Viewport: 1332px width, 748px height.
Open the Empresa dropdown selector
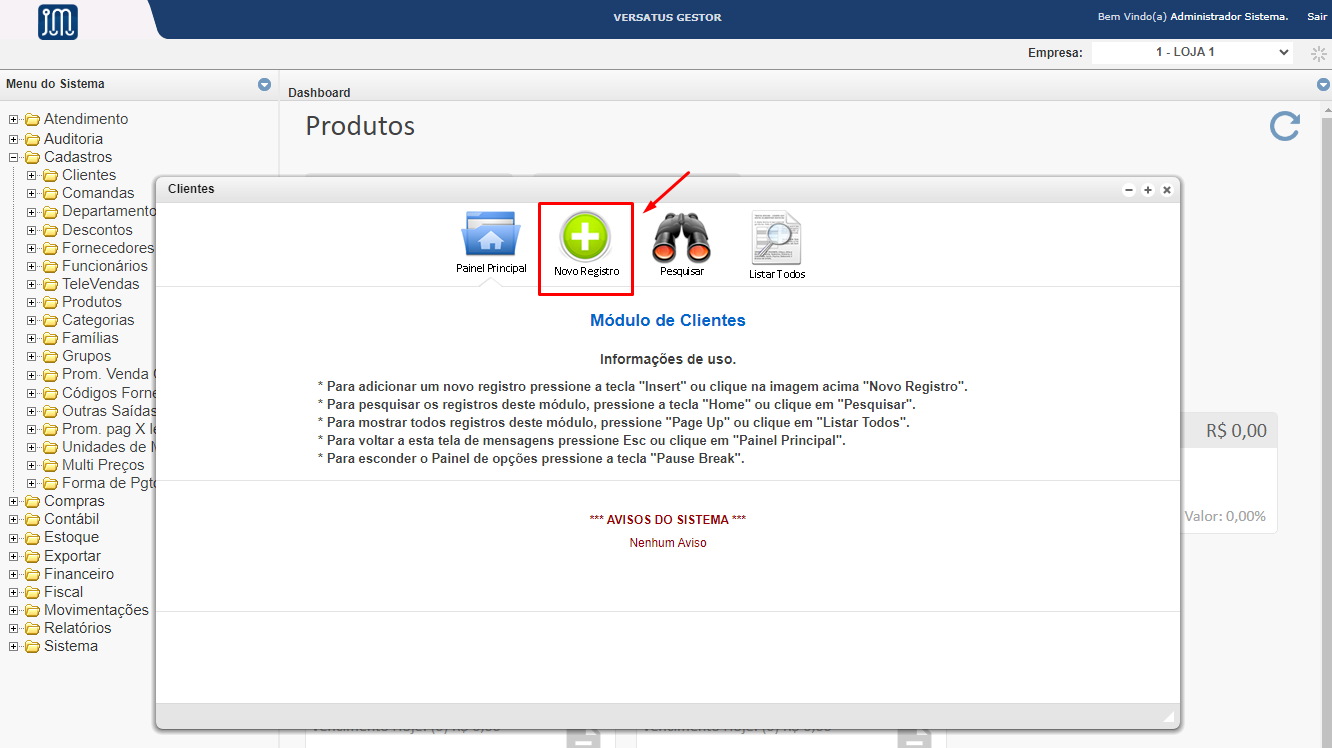click(x=1192, y=52)
